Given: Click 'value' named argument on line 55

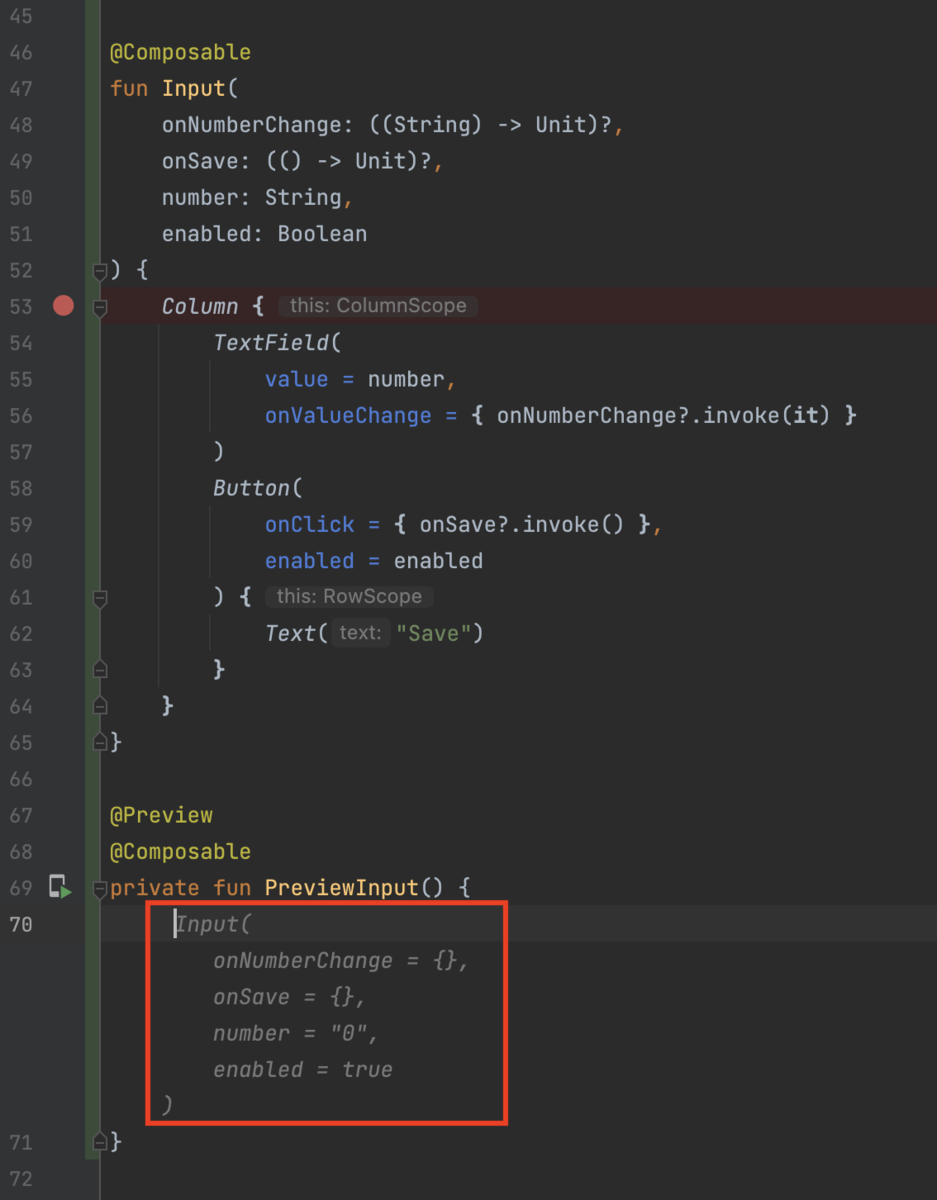Looking at the screenshot, I should 296,379.
